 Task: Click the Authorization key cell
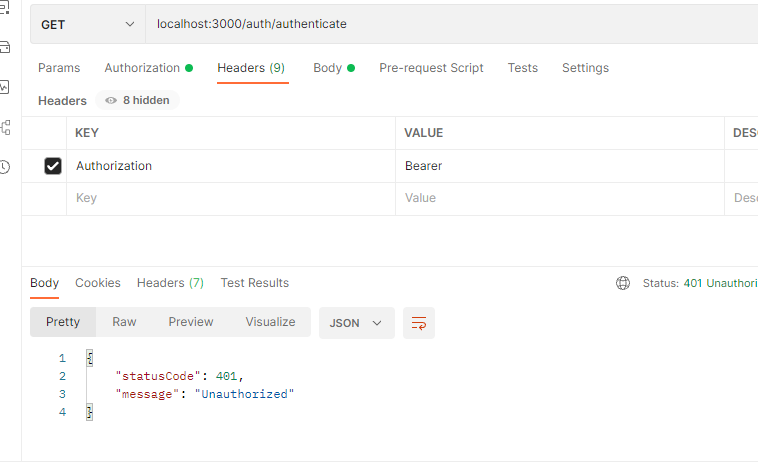tap(231, 166)
